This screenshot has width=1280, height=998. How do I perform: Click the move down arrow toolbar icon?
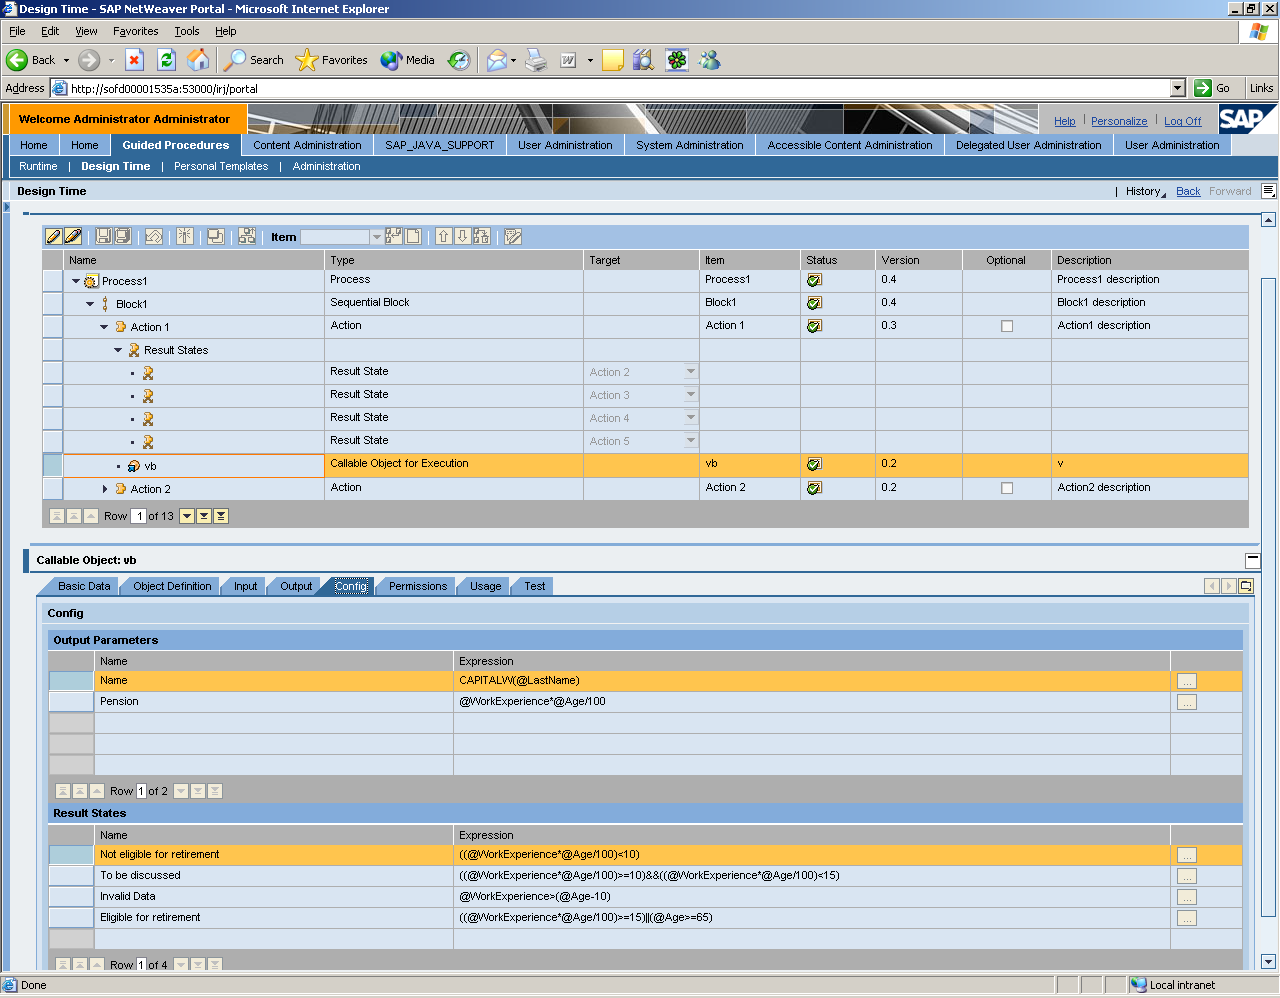coord(462,237)
